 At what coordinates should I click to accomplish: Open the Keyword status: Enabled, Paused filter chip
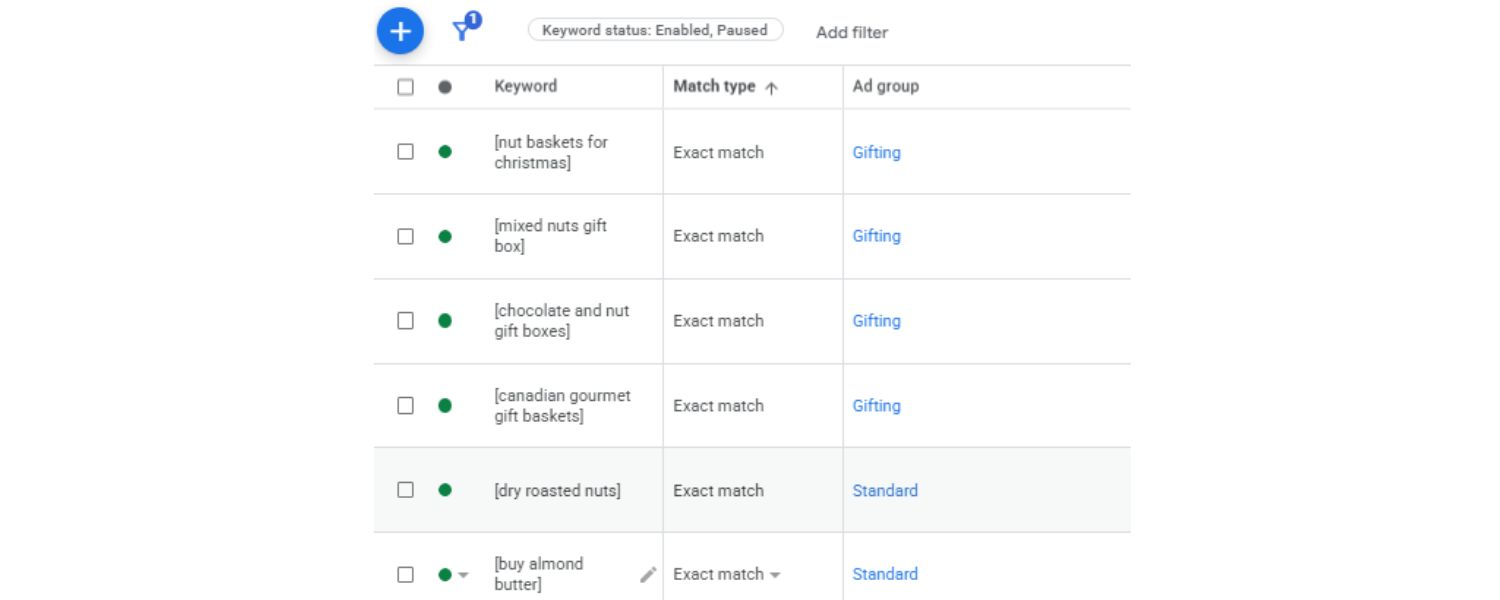pyautogui.click(x=655, y=30)
